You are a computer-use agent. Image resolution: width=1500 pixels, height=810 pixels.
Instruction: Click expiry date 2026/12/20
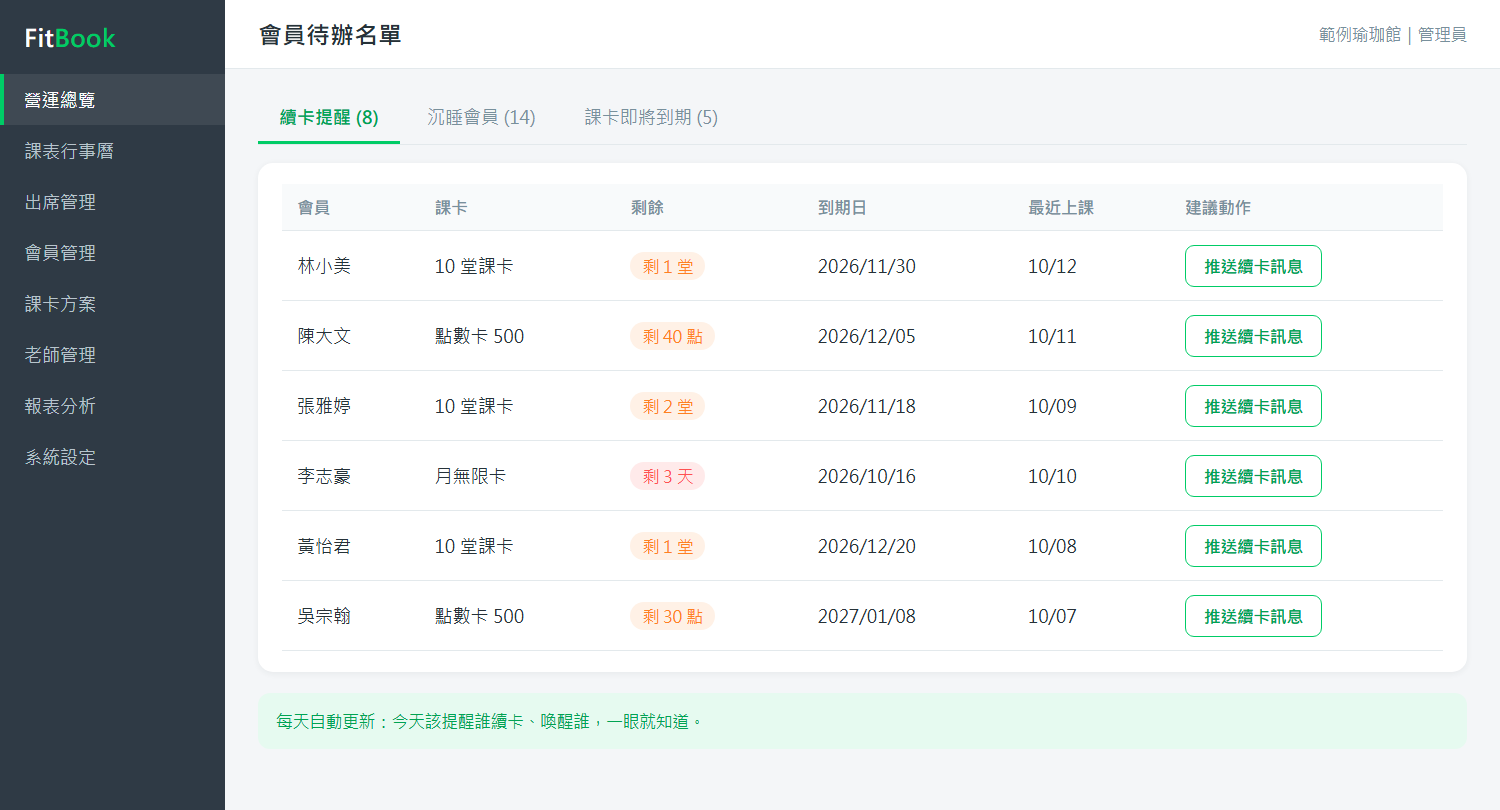point(866,546)
